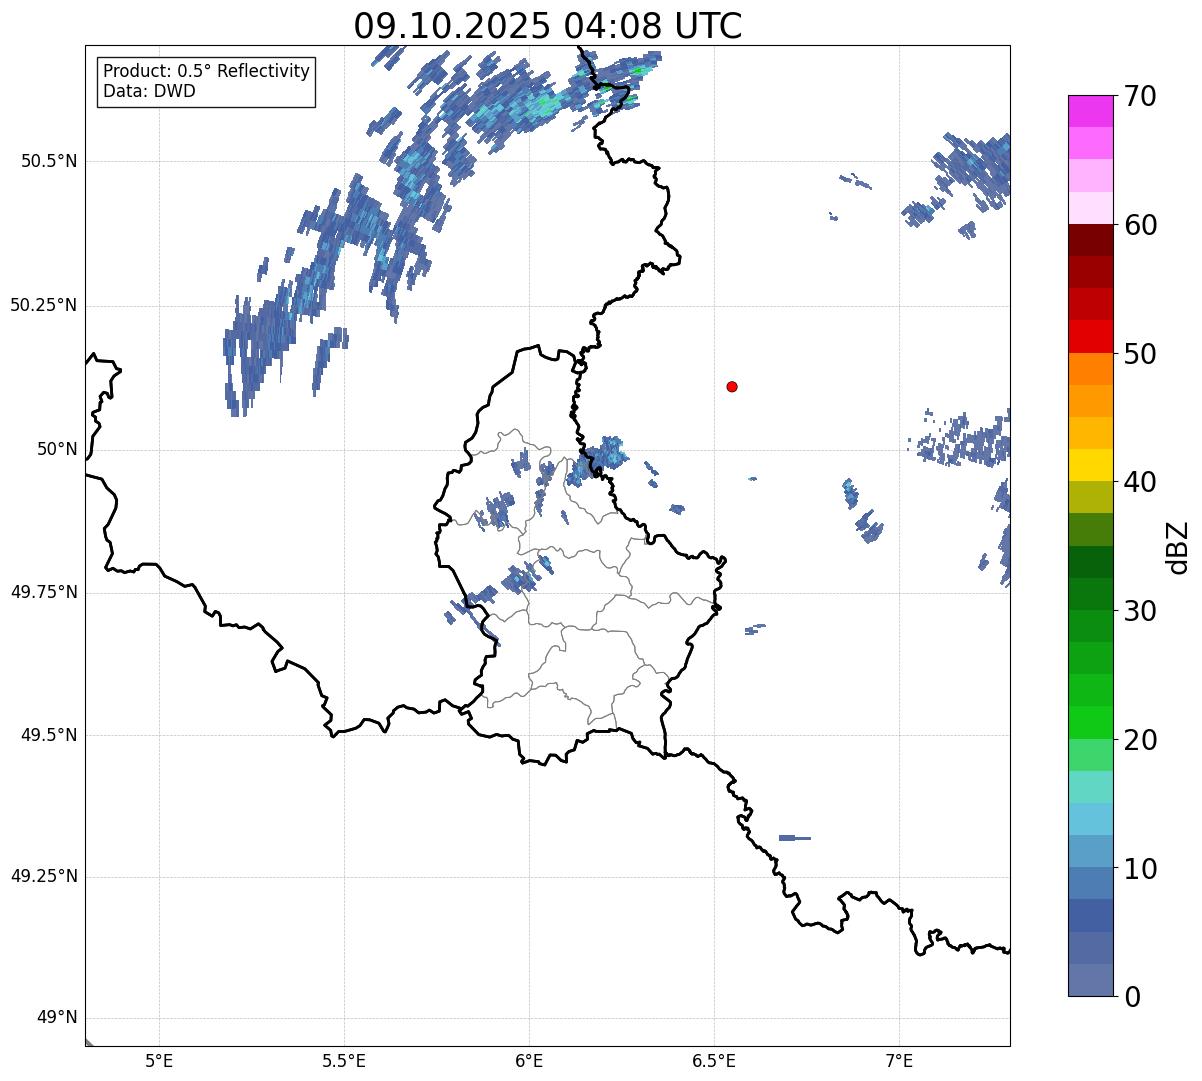
Task: Click the colorbar tick label '0'
Action: [x=1132, y=997]
